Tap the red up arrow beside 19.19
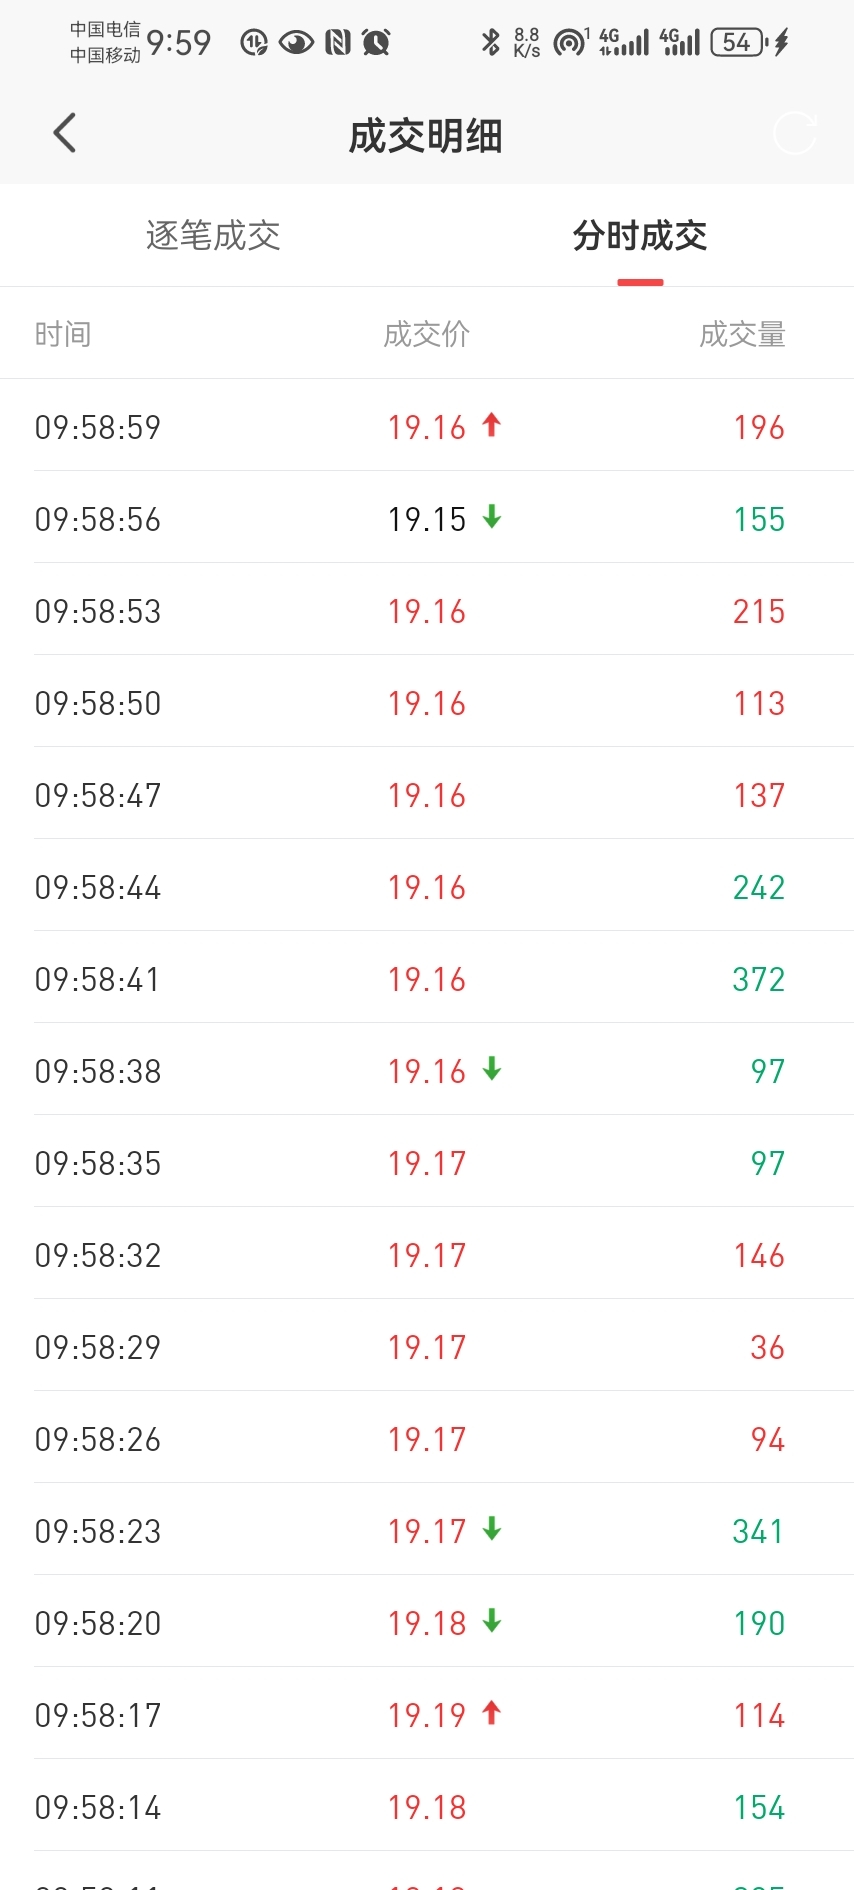 point(491,1714)
